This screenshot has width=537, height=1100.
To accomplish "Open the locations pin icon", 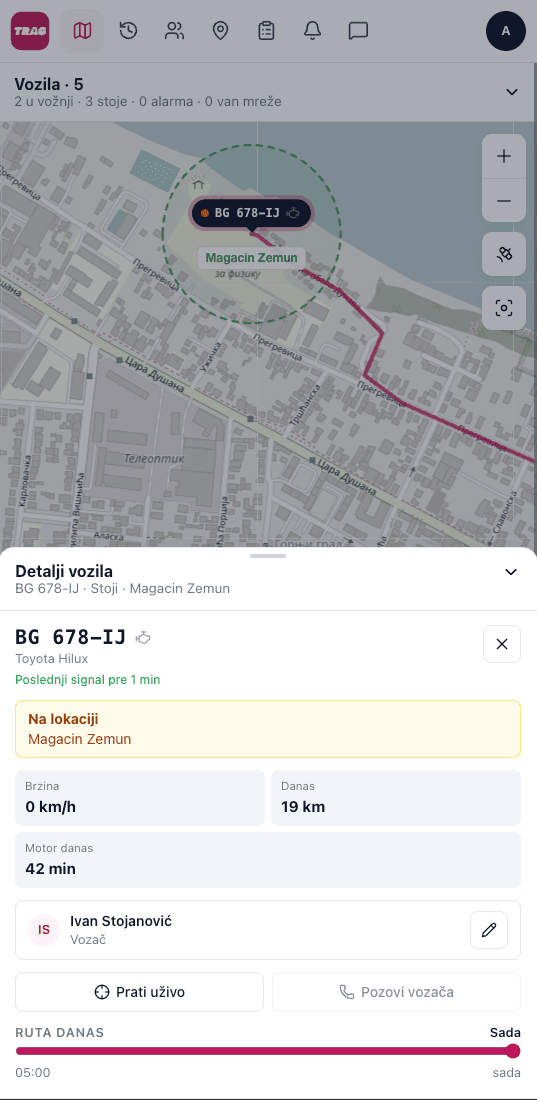I will point(220,31).
